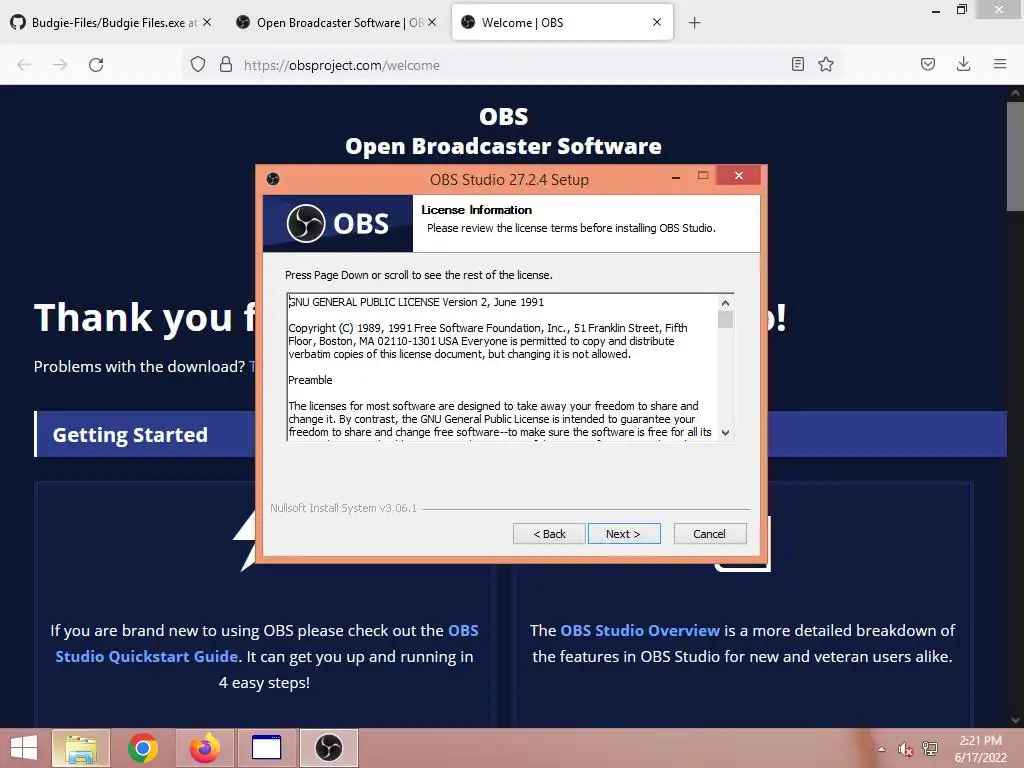Open tracking protection shield icon
This screenshot has width=1024, height=768.
pos(198,64)
